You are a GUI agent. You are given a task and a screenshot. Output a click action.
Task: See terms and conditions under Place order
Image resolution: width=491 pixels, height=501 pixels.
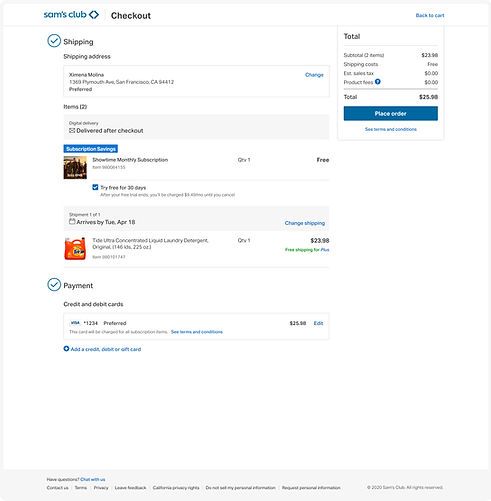391,129
